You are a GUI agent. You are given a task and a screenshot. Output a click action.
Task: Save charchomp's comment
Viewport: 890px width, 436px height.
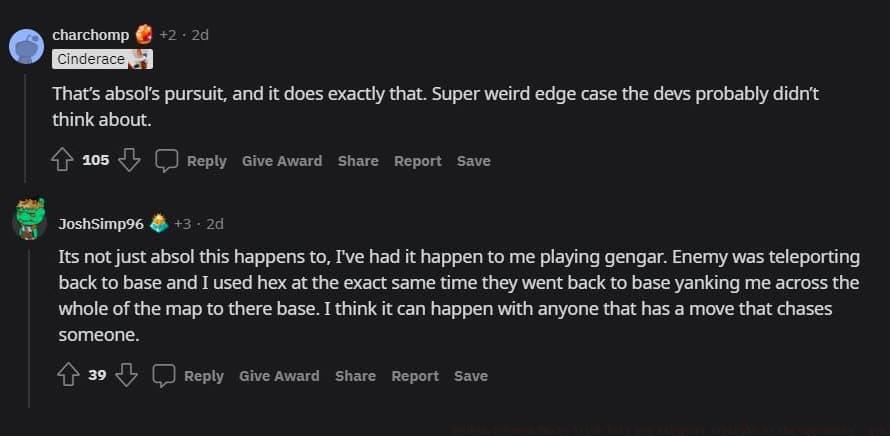pyautogui.click(x=473, y=161)
